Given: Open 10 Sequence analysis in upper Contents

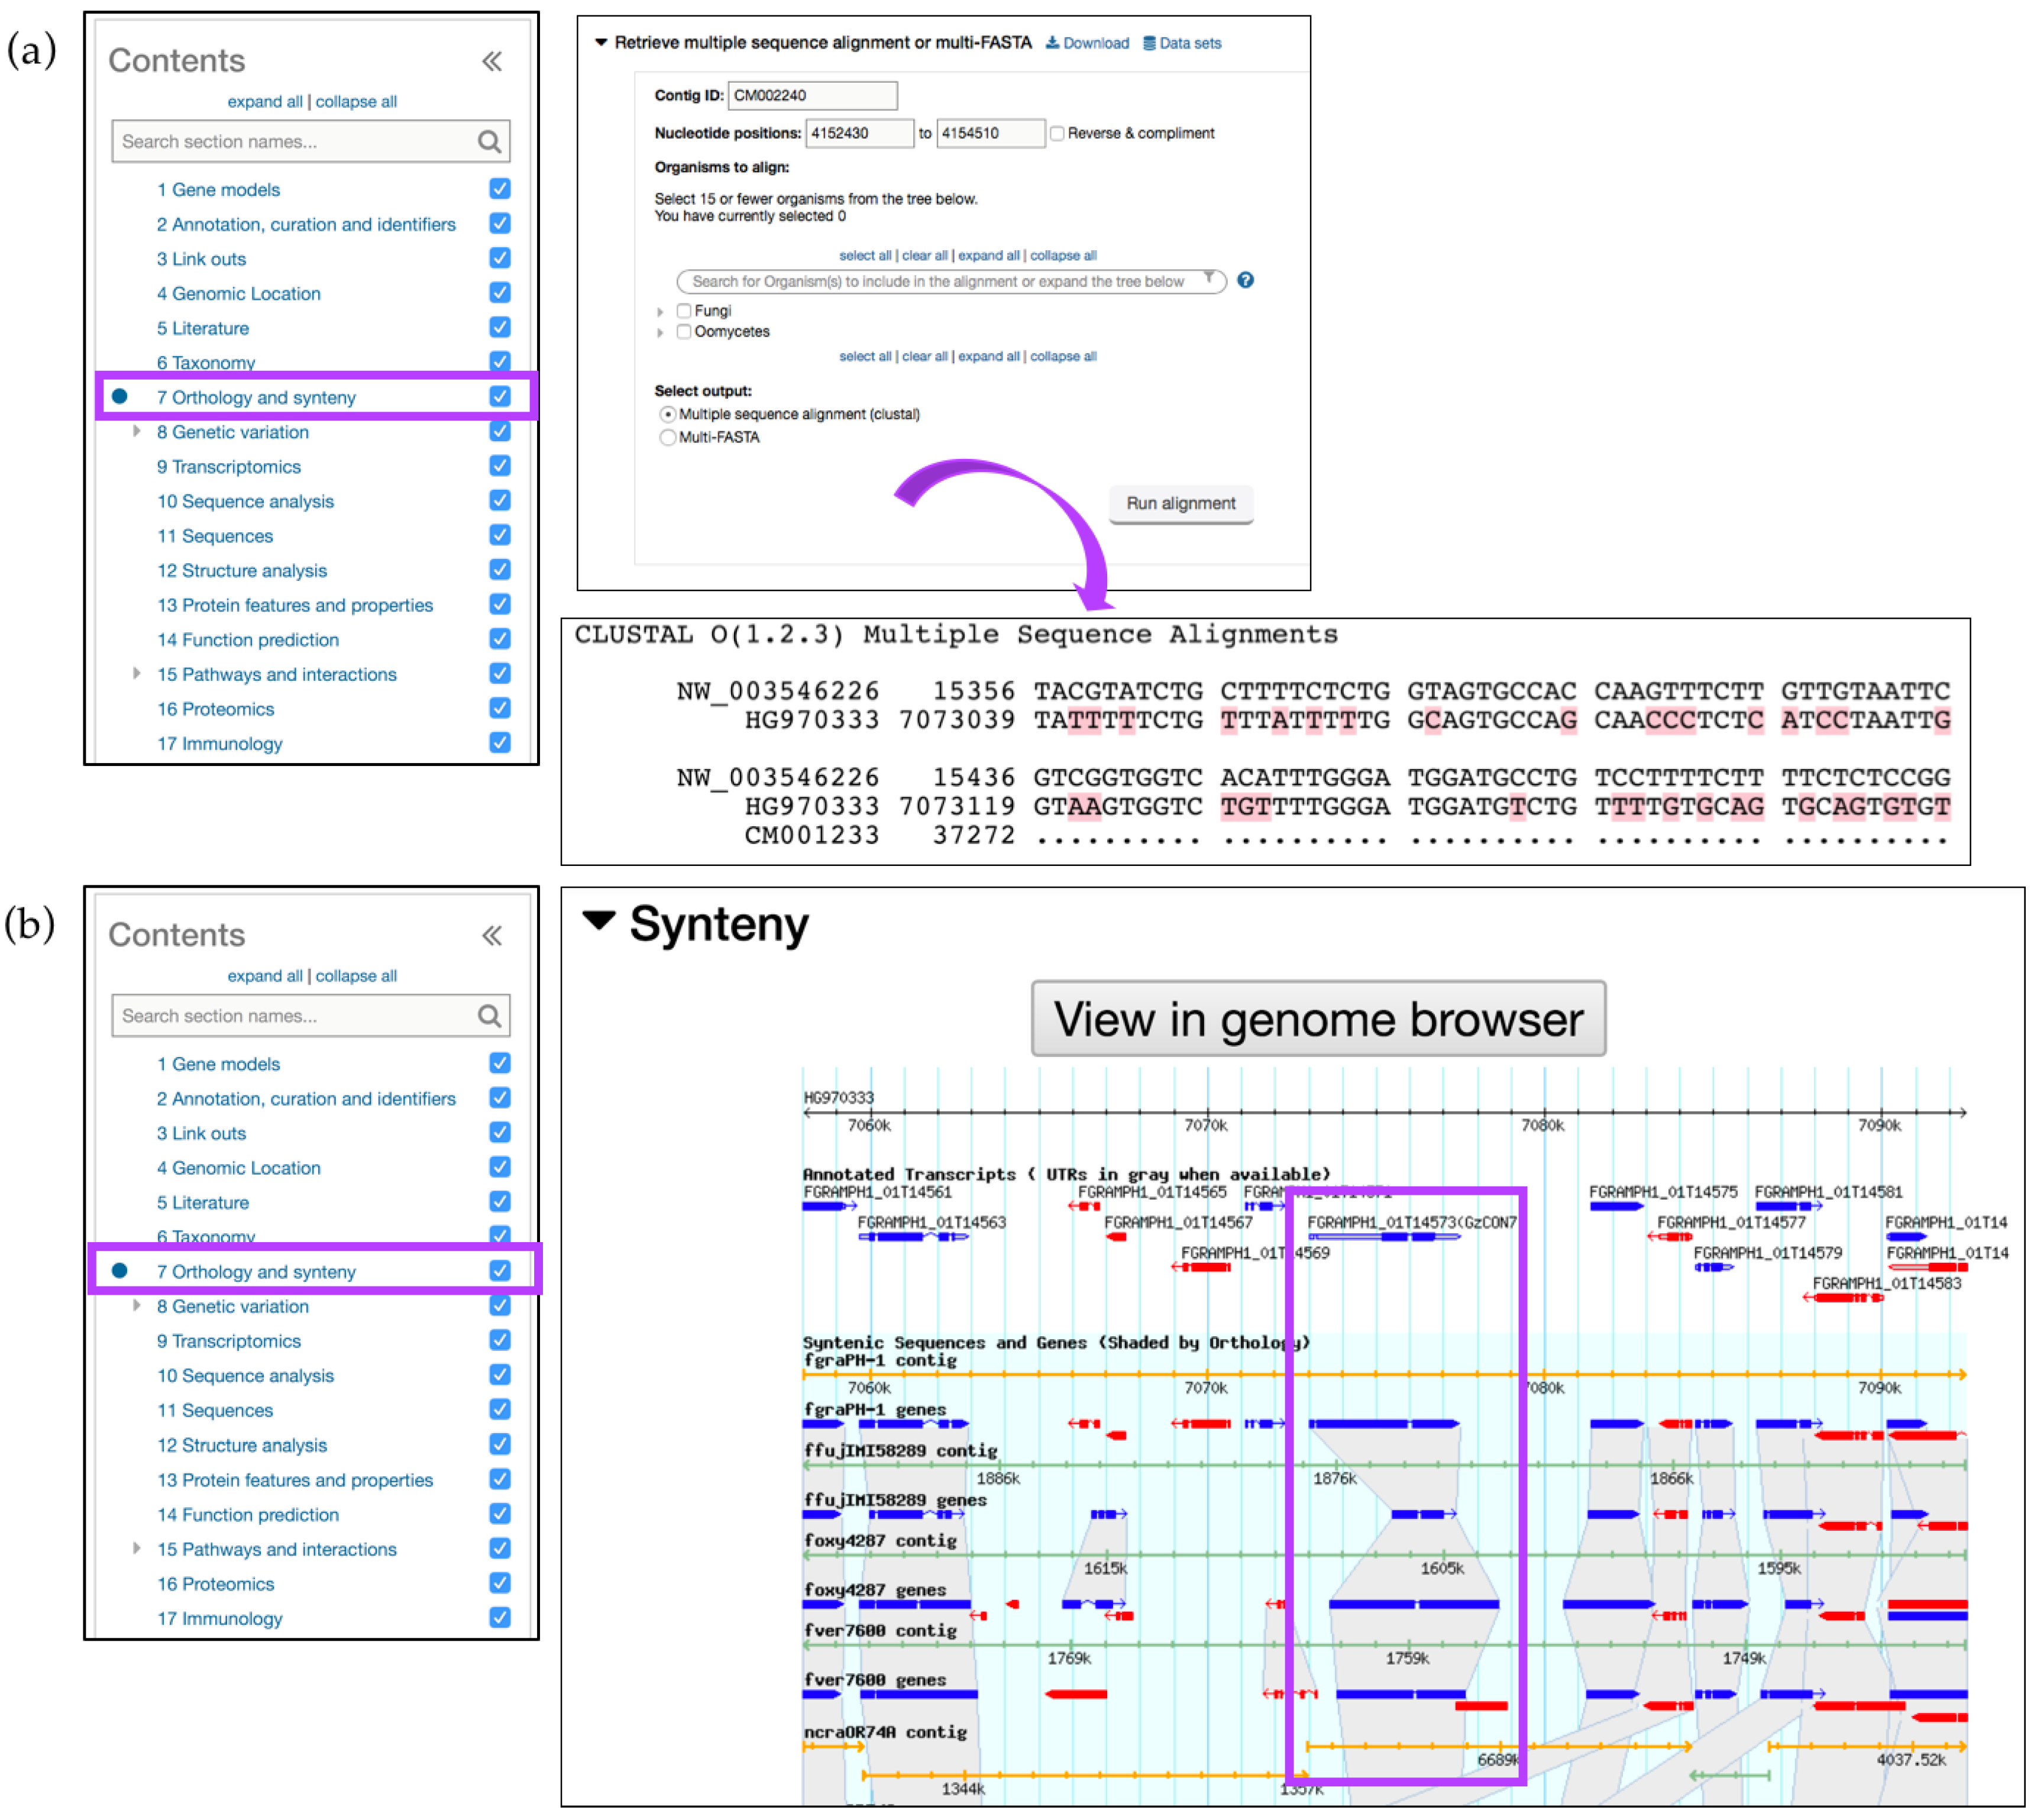Looking at the screenshot, I should [245, 501].
